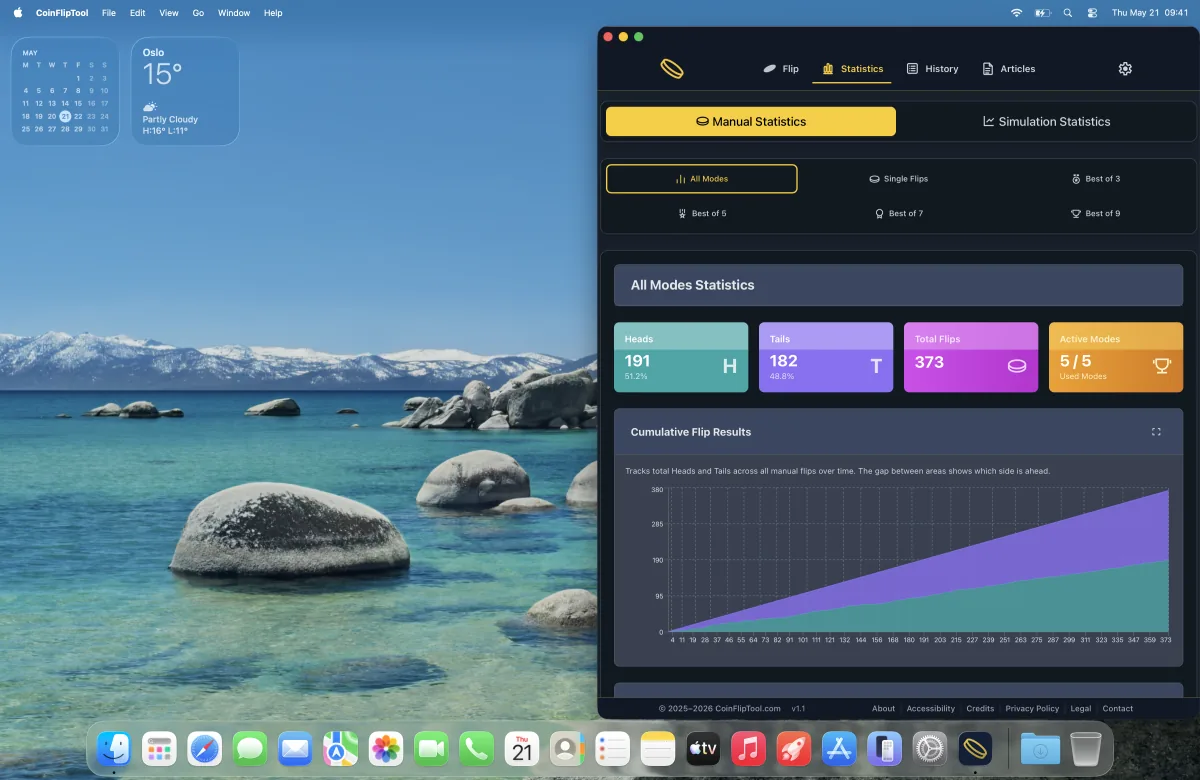Open Trash from the Dock

click(x=1086, y=748)
